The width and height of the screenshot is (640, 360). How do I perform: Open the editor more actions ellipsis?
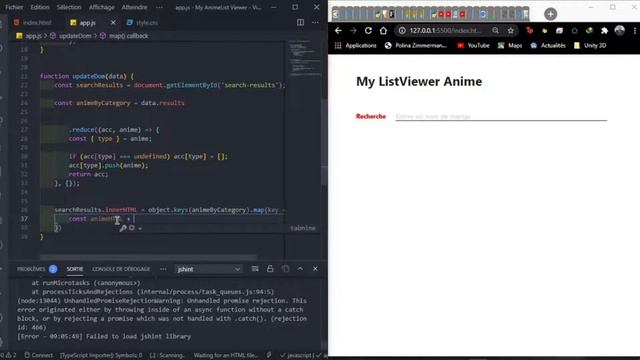click(315, 22)
